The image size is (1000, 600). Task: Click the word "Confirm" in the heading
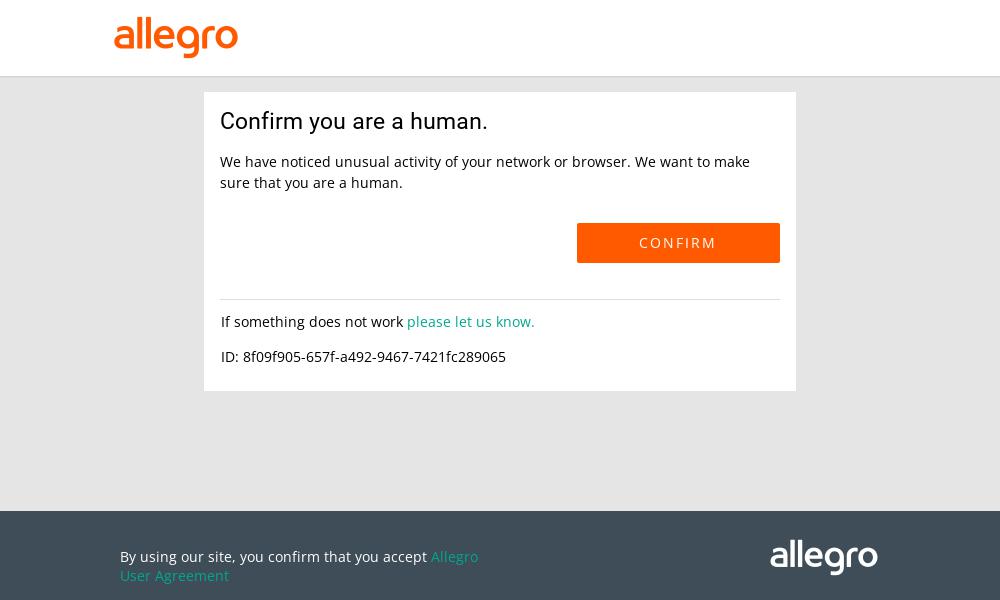(261, 122)
